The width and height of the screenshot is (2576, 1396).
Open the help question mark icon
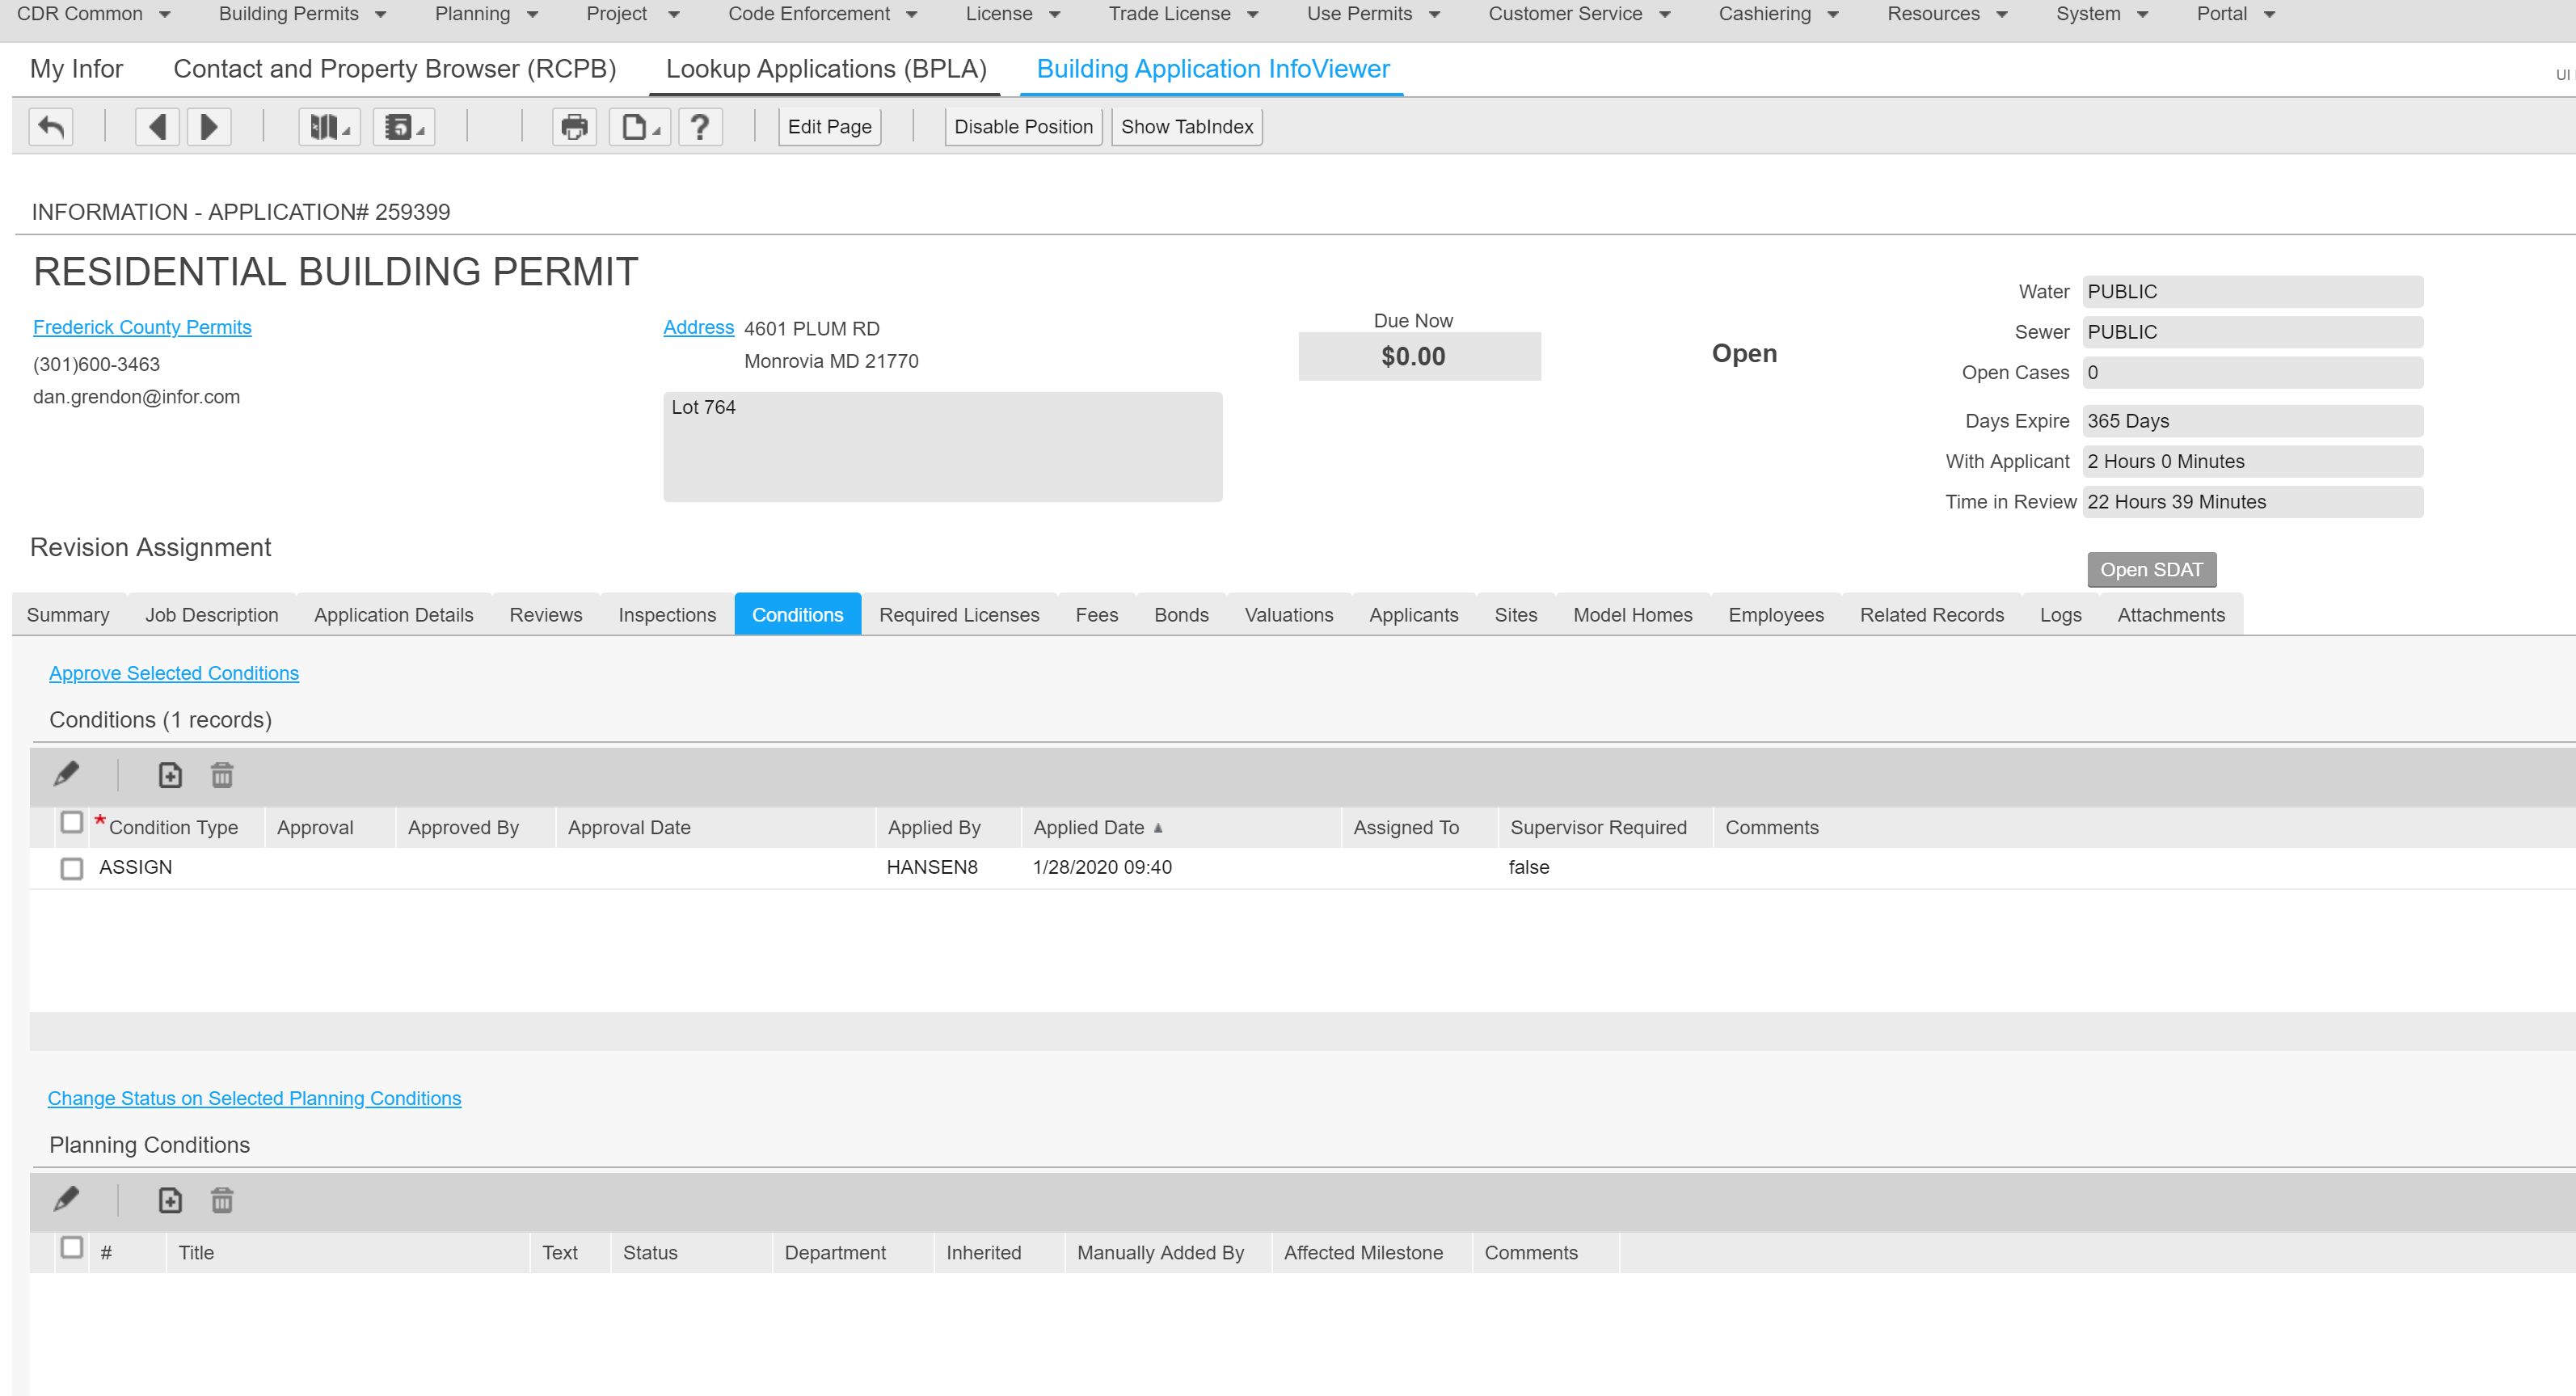[x=700, y=127]
